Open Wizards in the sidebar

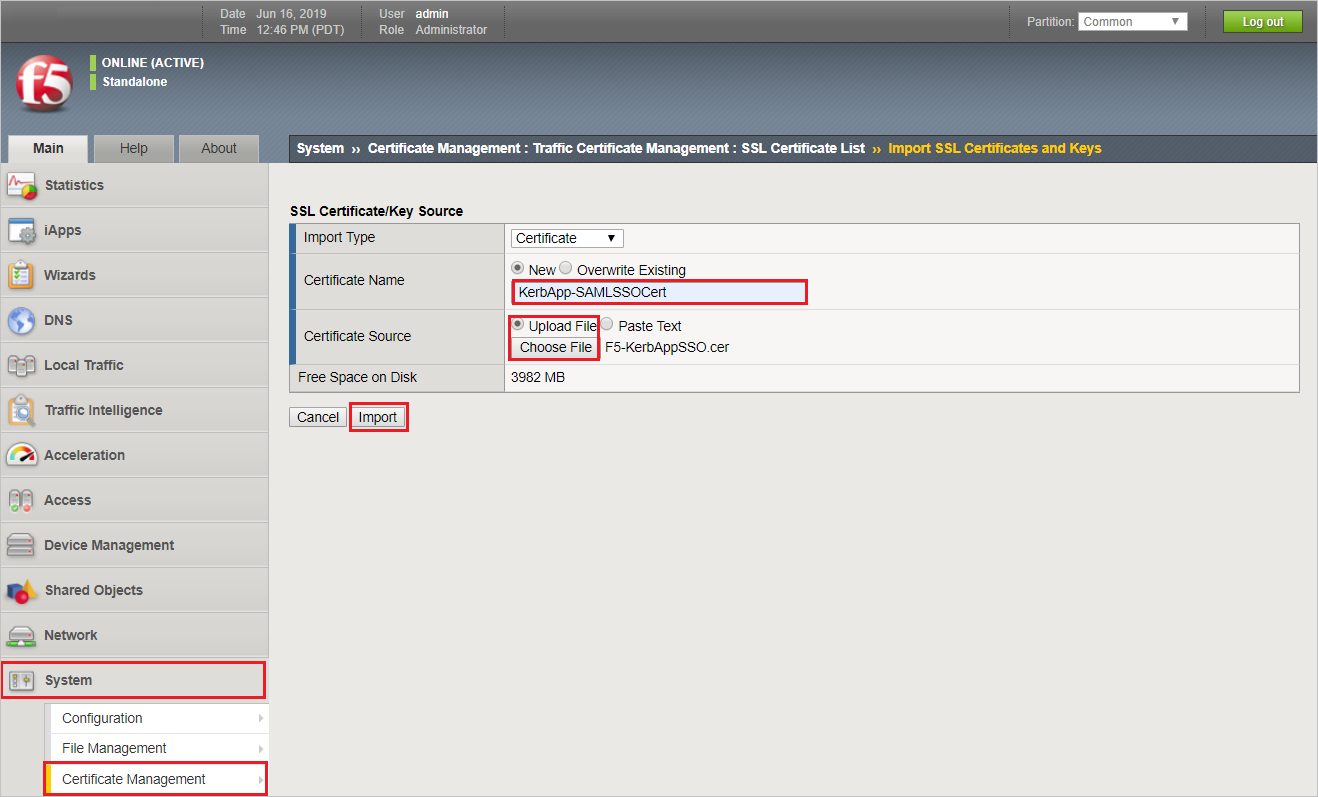134,275
